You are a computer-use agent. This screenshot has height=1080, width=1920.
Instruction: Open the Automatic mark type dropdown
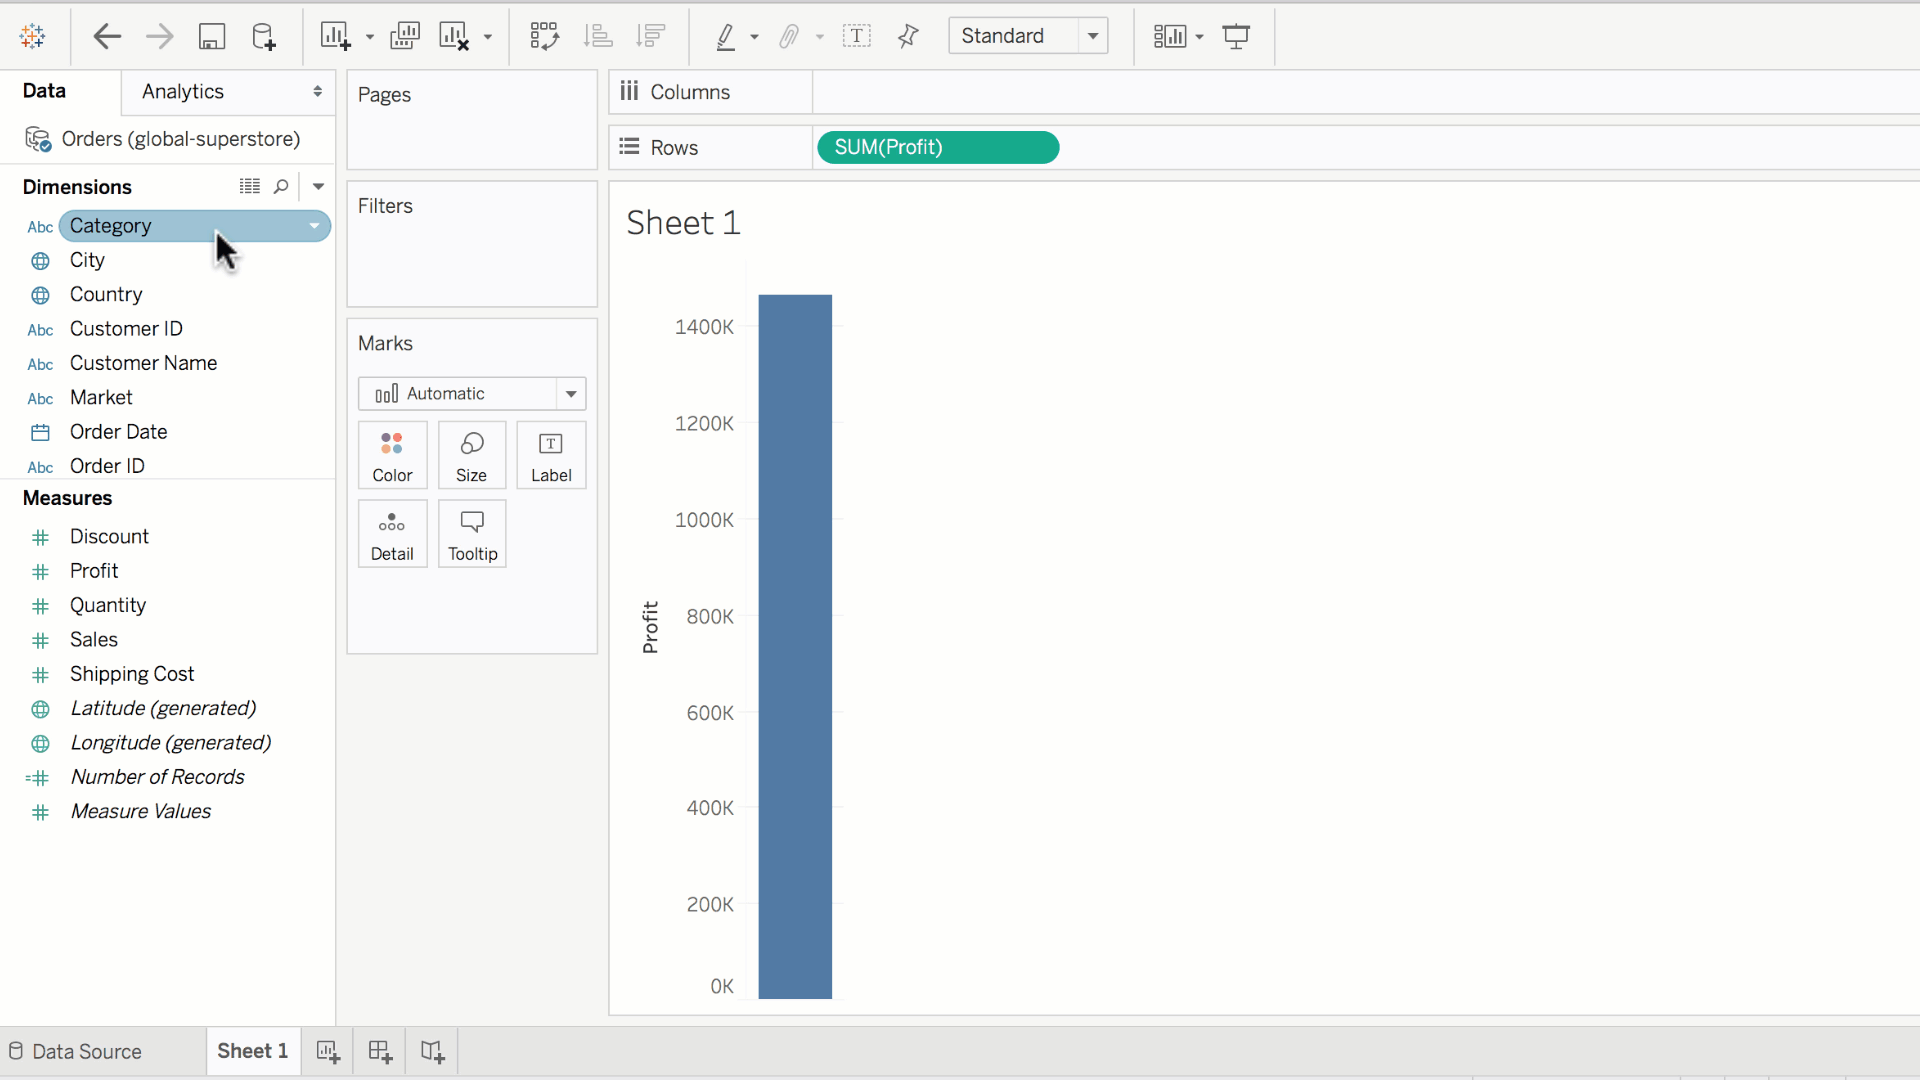[571, 394]
